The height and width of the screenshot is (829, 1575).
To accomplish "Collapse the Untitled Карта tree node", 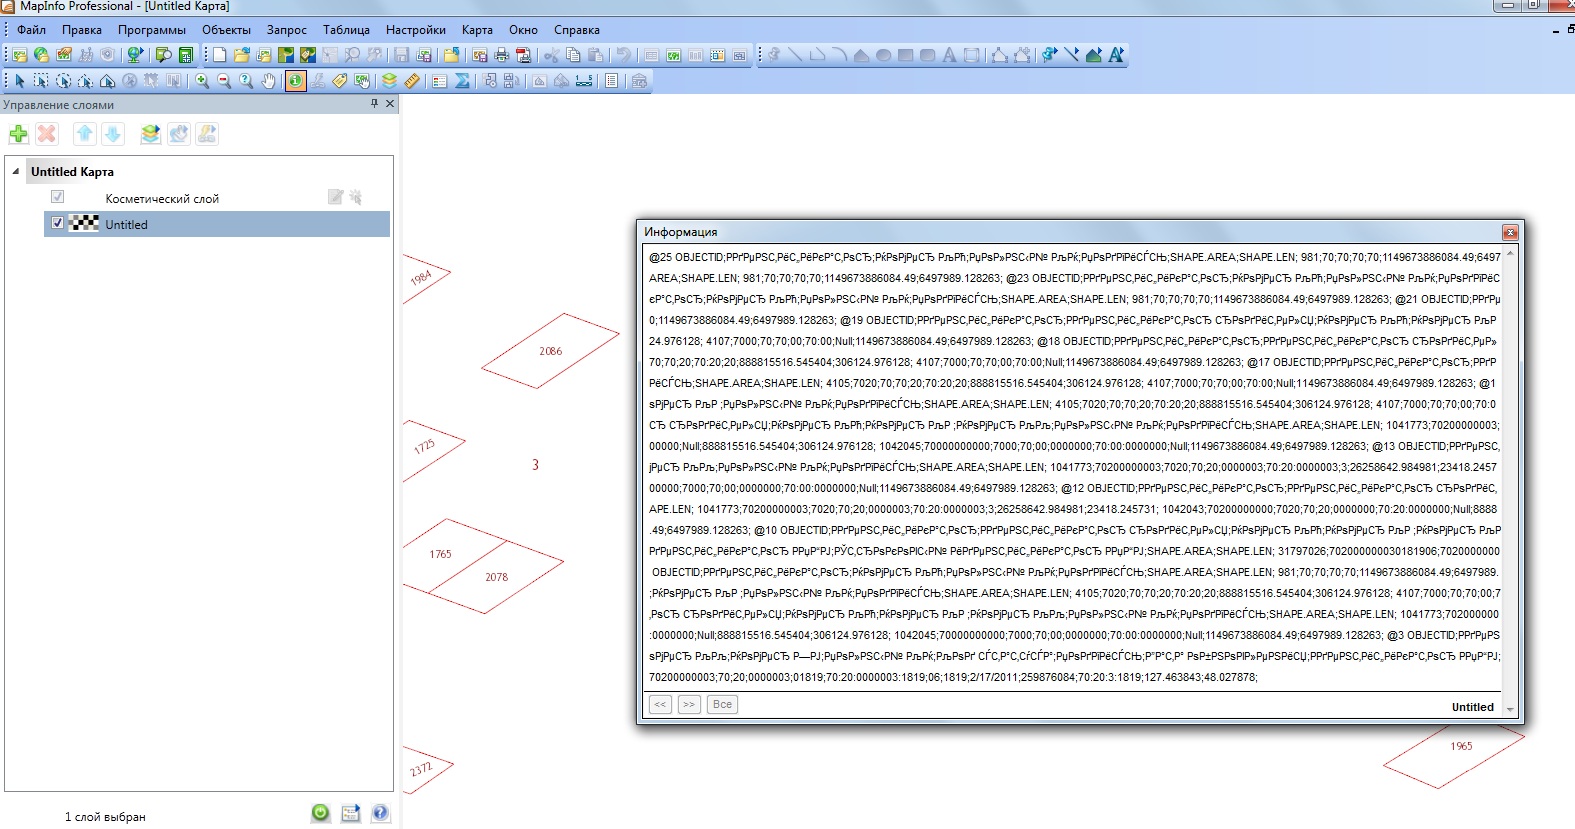I will (x=16, y=171).
